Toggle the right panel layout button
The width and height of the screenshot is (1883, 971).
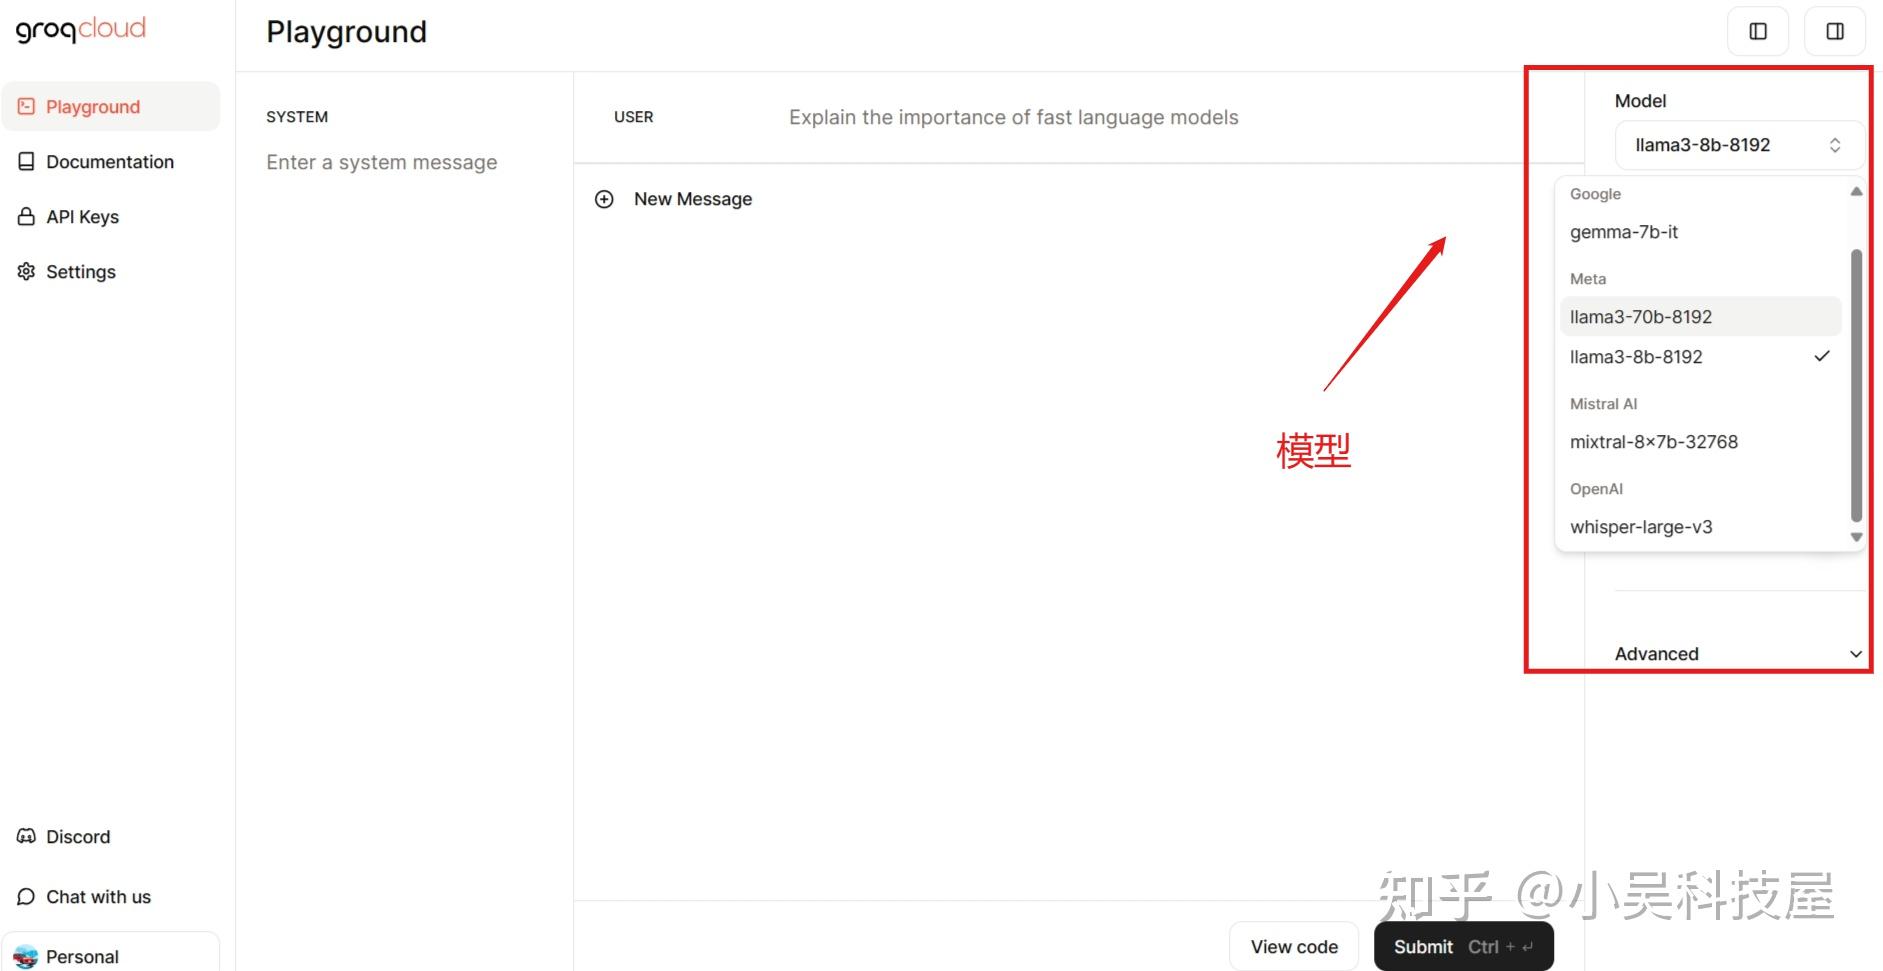pyautogui.click(x=1835, y=31)
